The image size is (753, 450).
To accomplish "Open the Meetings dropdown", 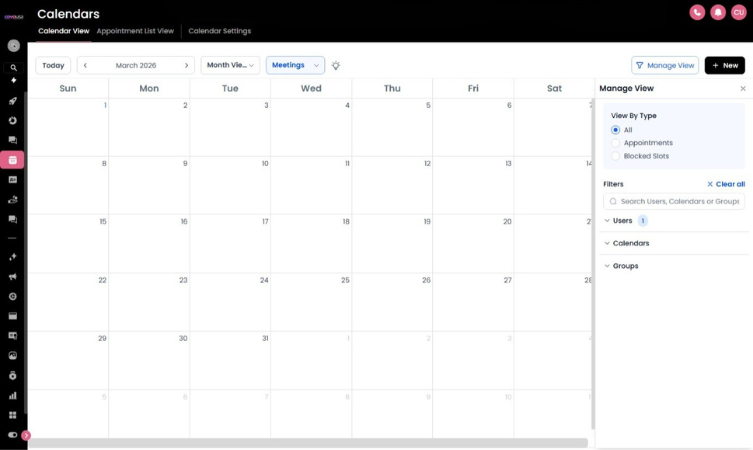I will coord(295,65).
